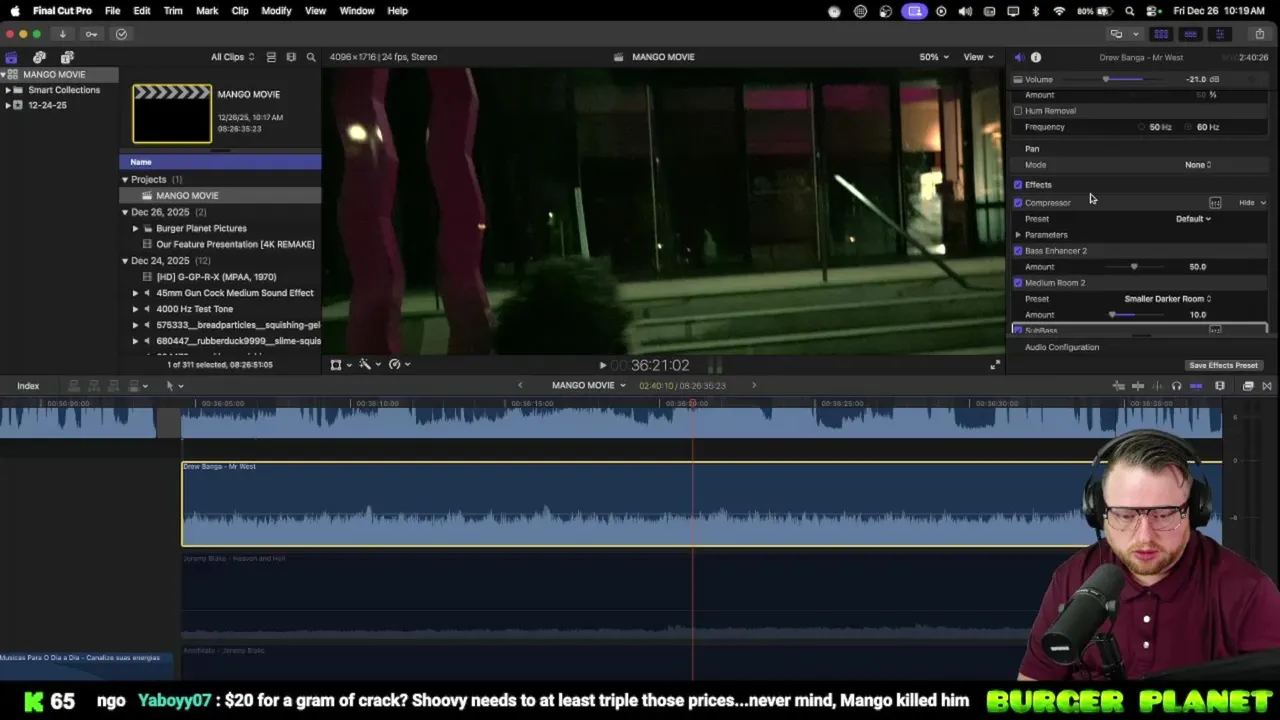Show the Libraries sidebar clapper icon
This screenshot has height=720, width=1280.
(11, 57)
